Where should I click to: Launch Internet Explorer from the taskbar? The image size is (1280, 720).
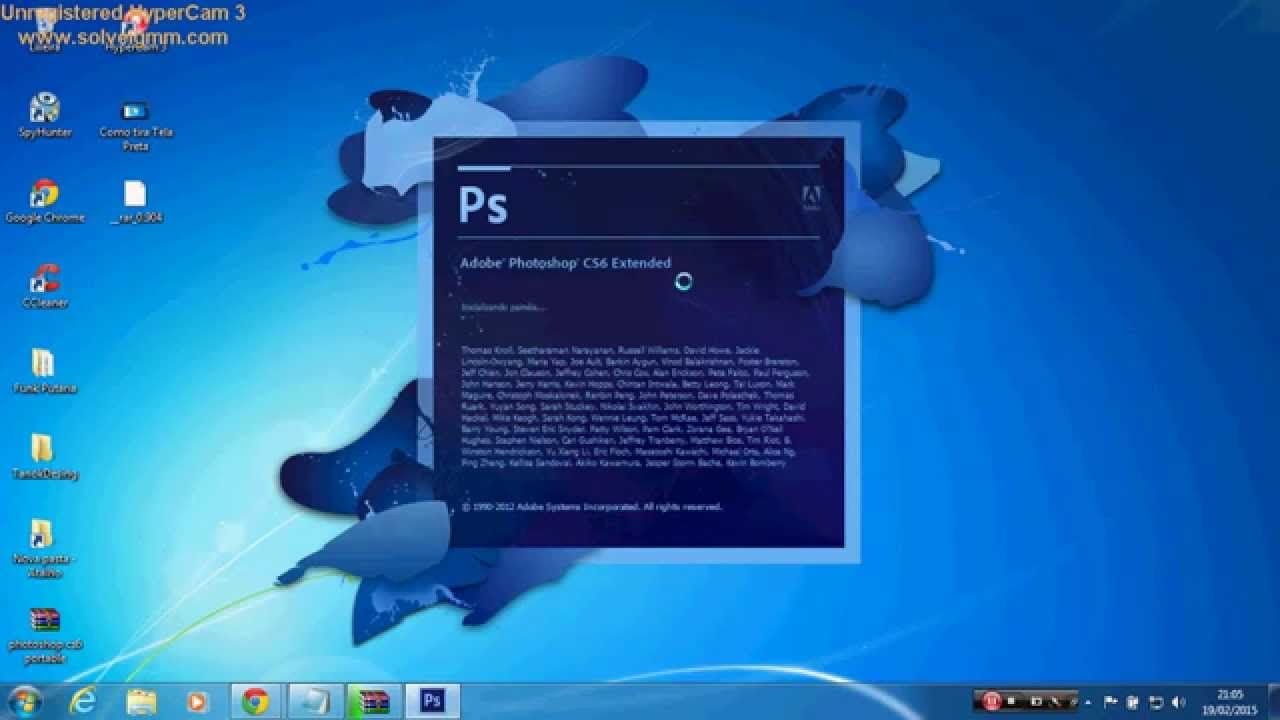(x=84, y=701)
